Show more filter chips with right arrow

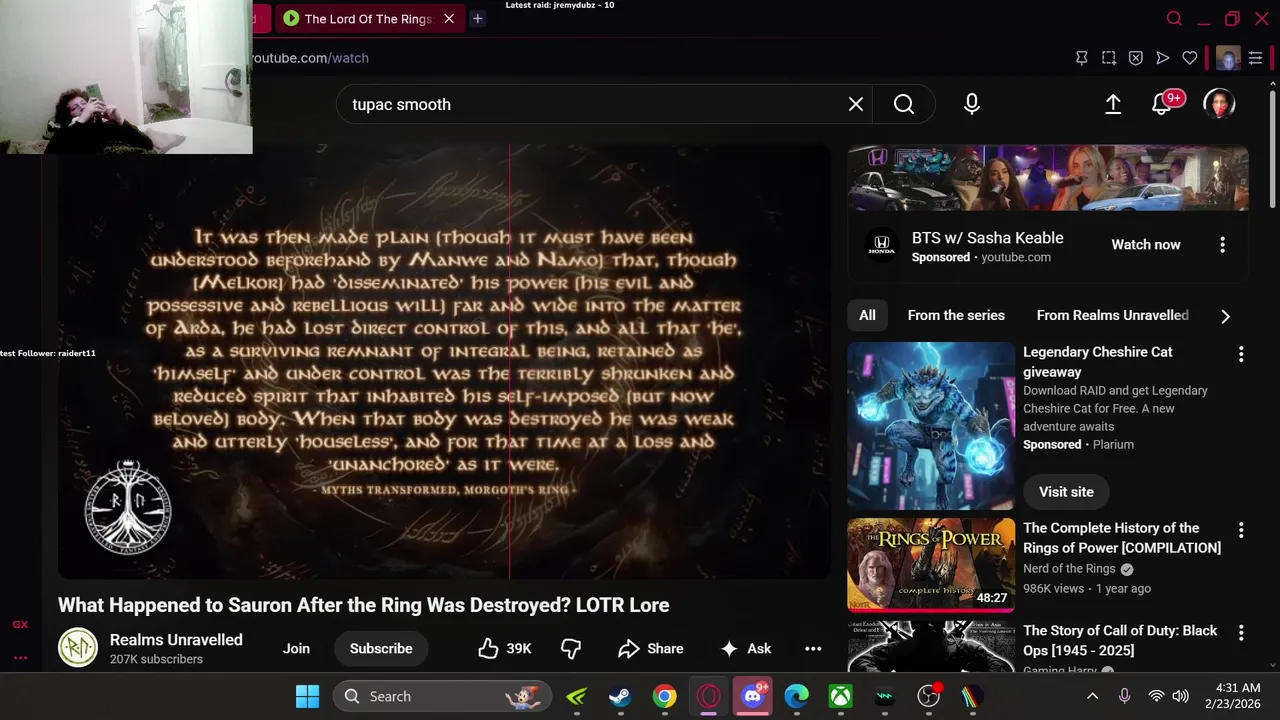tap(1225, 316)
